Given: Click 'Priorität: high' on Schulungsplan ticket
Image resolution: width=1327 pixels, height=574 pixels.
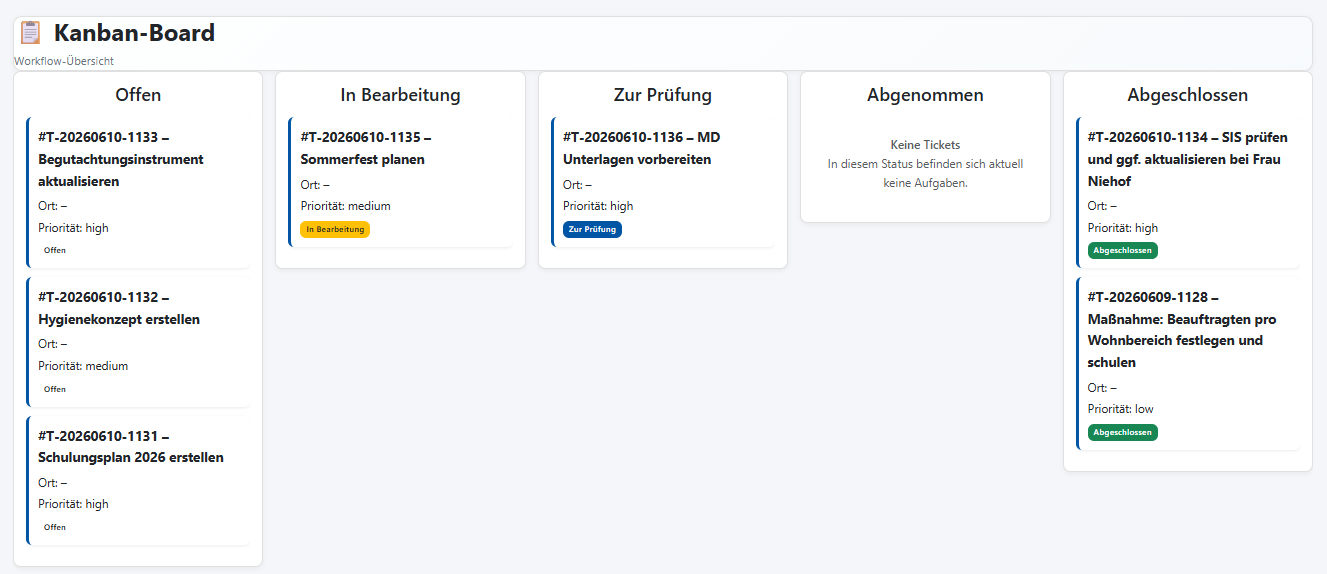Looking at the screenshot, I should [73, 504].
